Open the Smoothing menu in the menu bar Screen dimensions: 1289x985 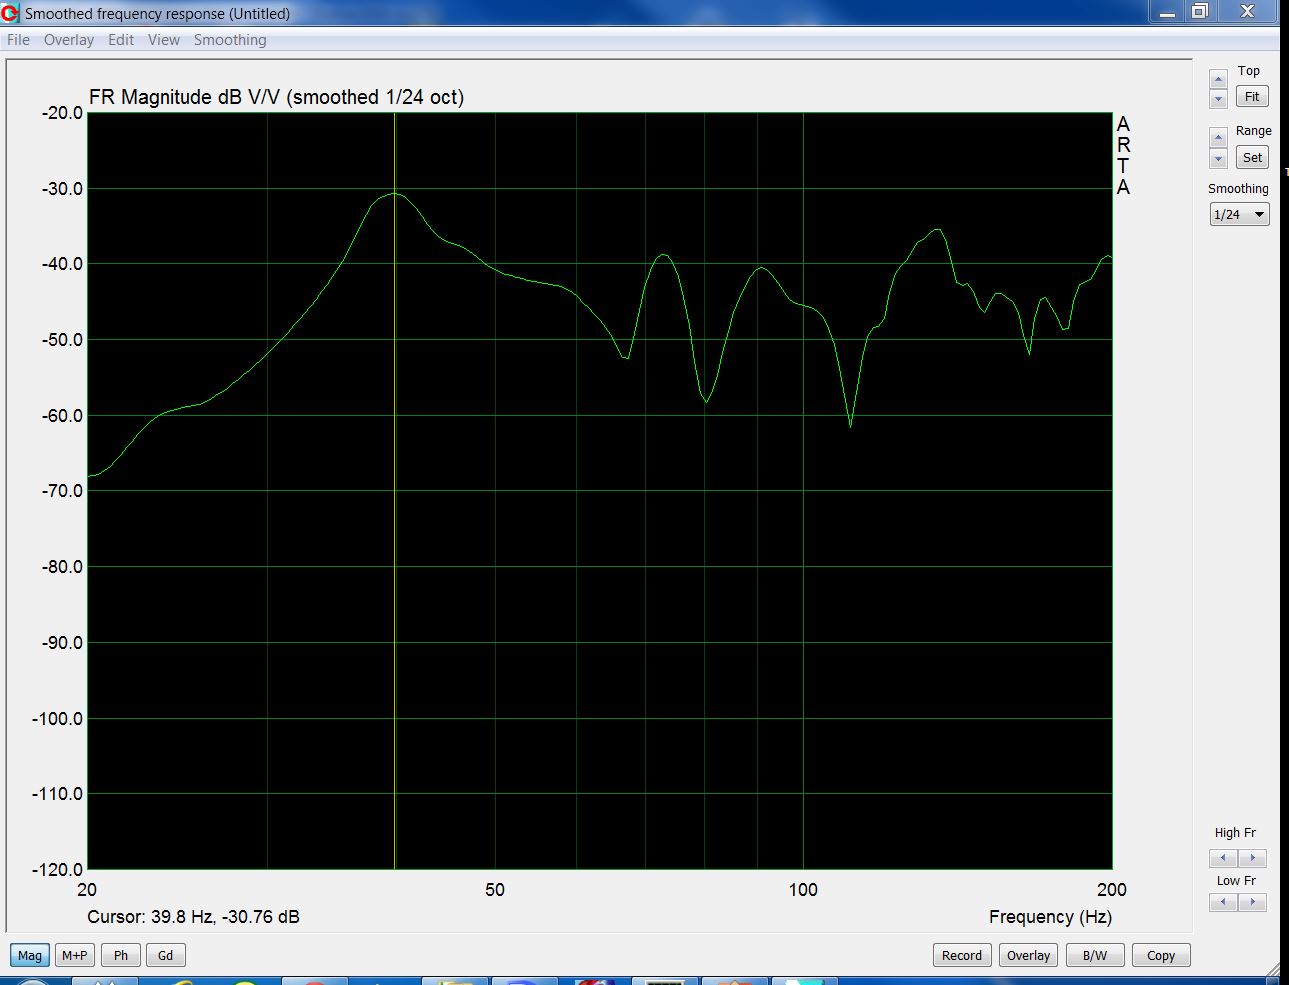[x=230, y=40]
